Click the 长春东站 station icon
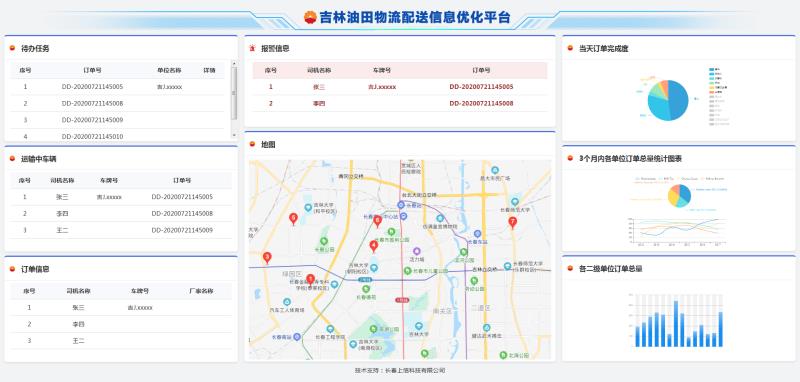This screenshot has width=800, height=382. coord(478,234)
